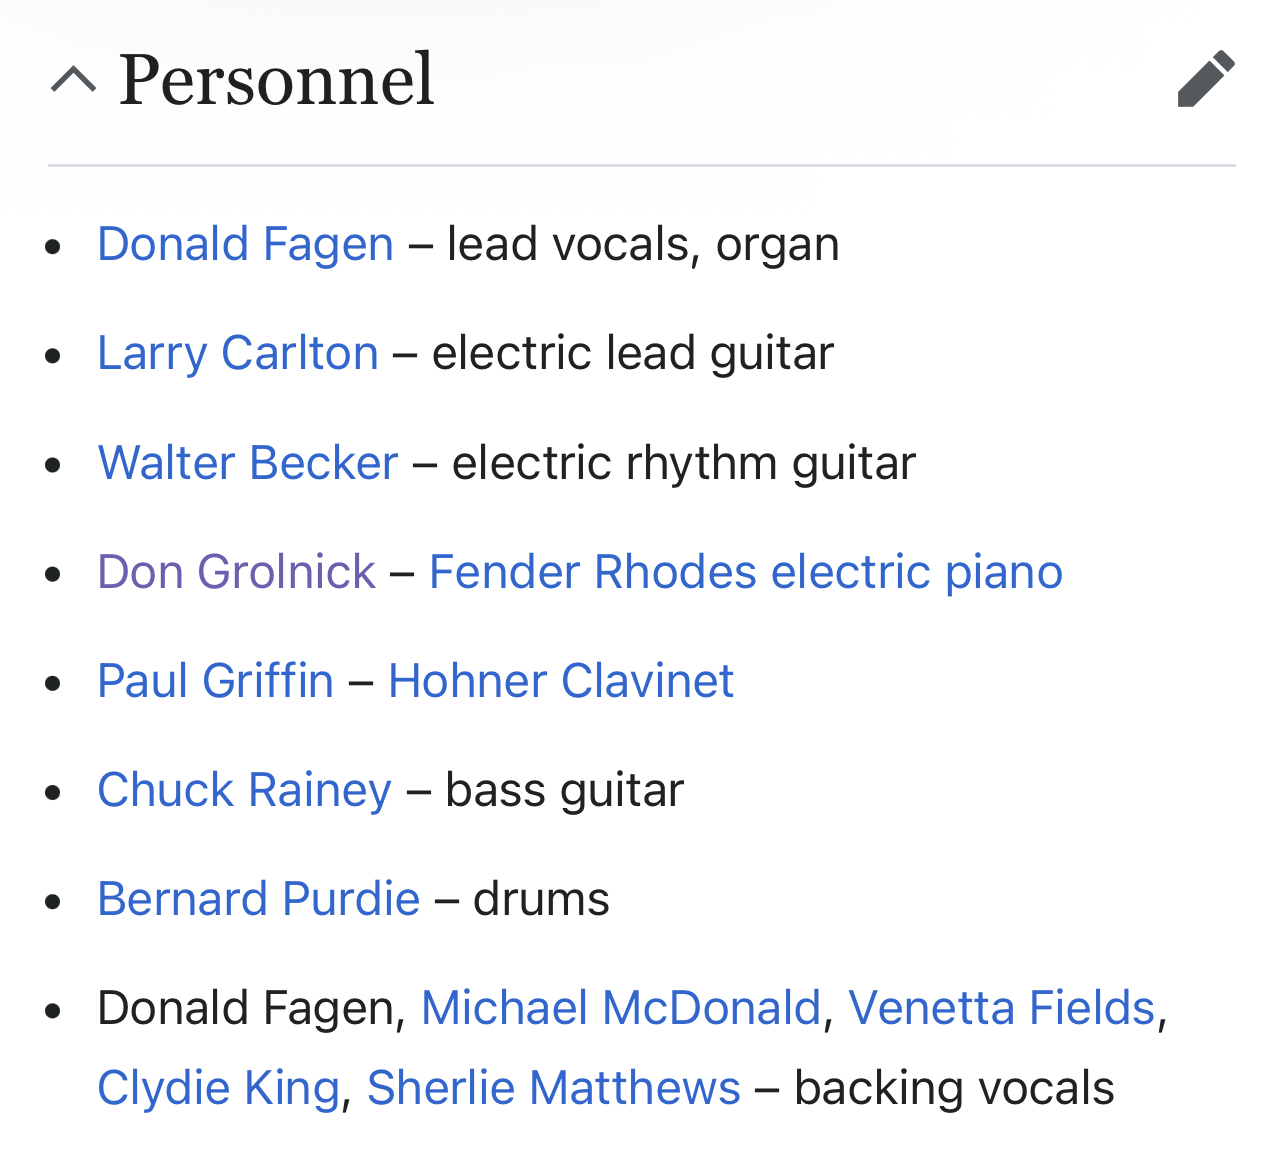The width and height of the screenshot is (1284, 1164).
Task: Follow the Hohner Clavinet link
Action: coord(561,681)
